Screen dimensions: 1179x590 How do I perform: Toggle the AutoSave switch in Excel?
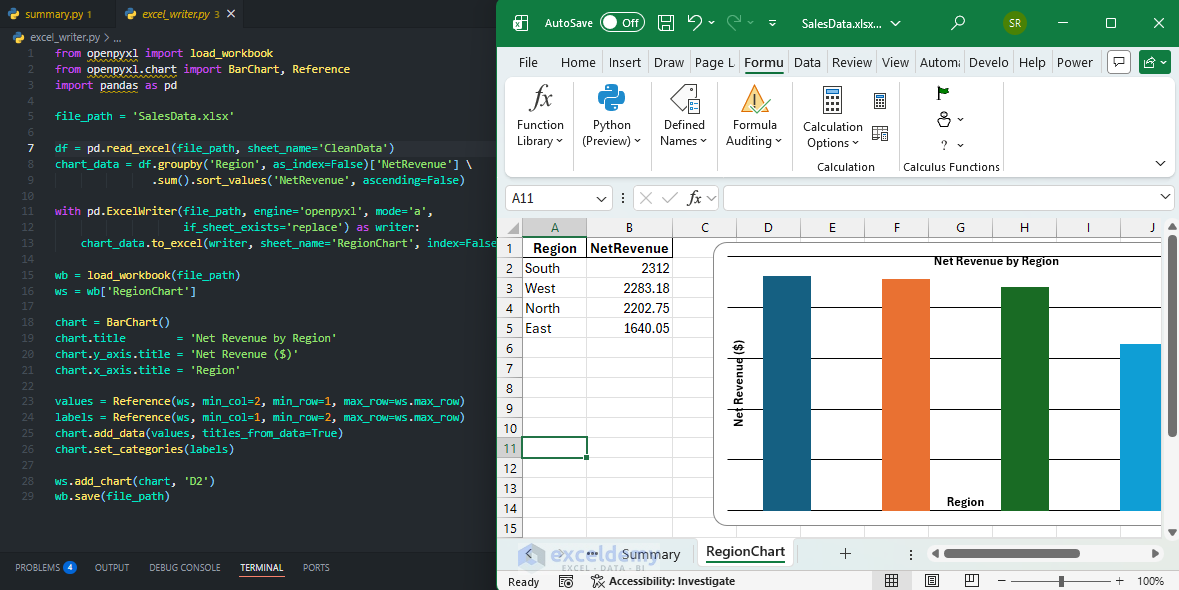point(622,23)
